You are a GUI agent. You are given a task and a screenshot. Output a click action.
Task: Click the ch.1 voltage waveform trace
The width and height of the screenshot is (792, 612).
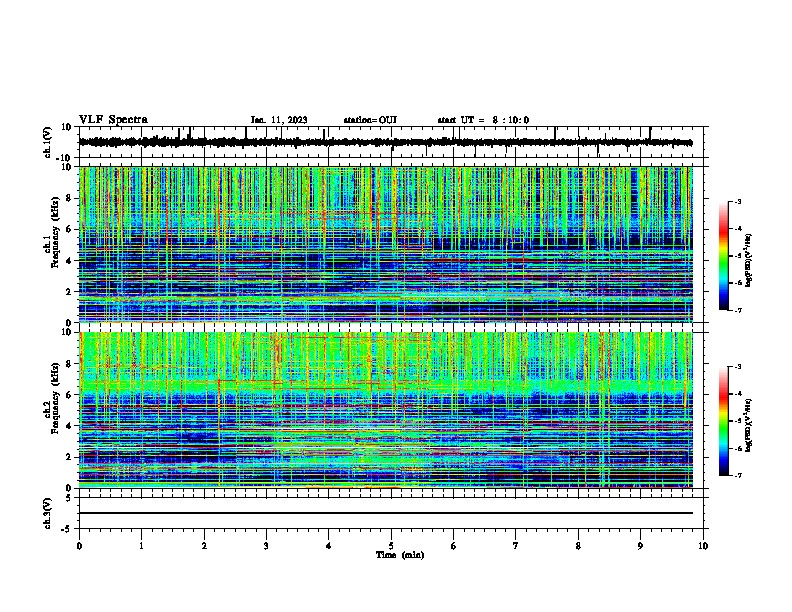click(385, 142)
